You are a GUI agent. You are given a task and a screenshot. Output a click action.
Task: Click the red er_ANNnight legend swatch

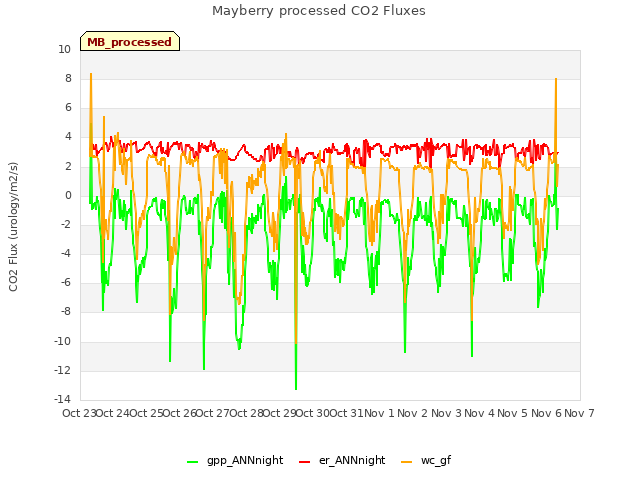pyautogui.click(x=304, y=462)
